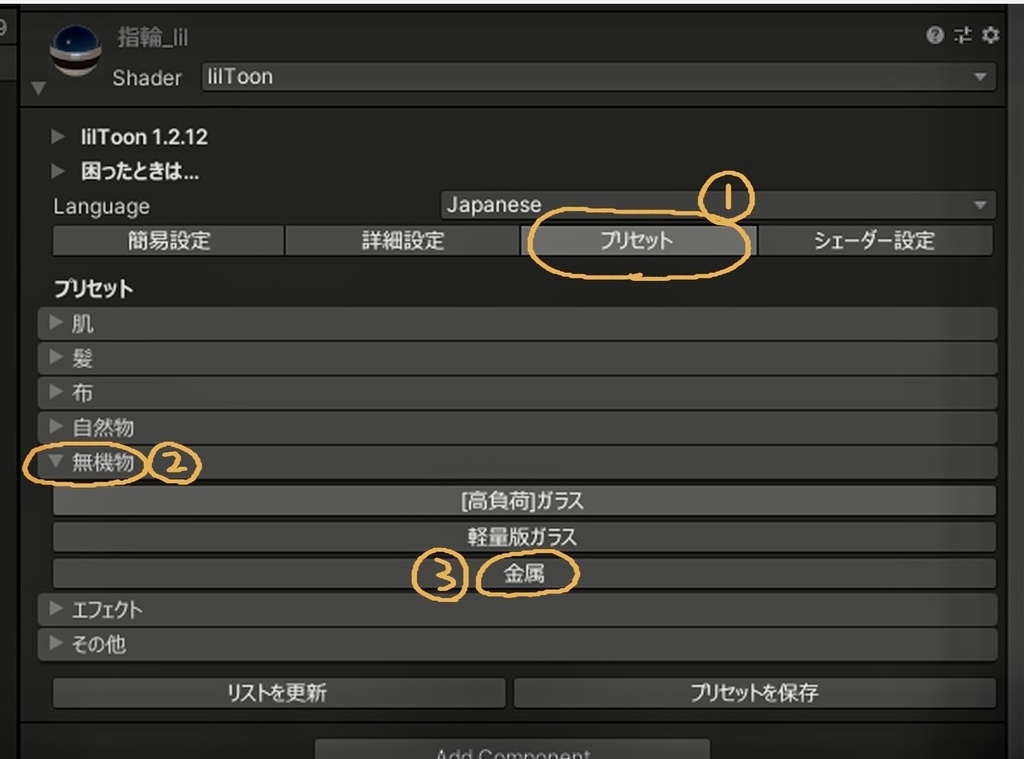Screen dimensions: 1024x759
Task: Switch to the 簡易設定 tab
Action: [166, 240]
